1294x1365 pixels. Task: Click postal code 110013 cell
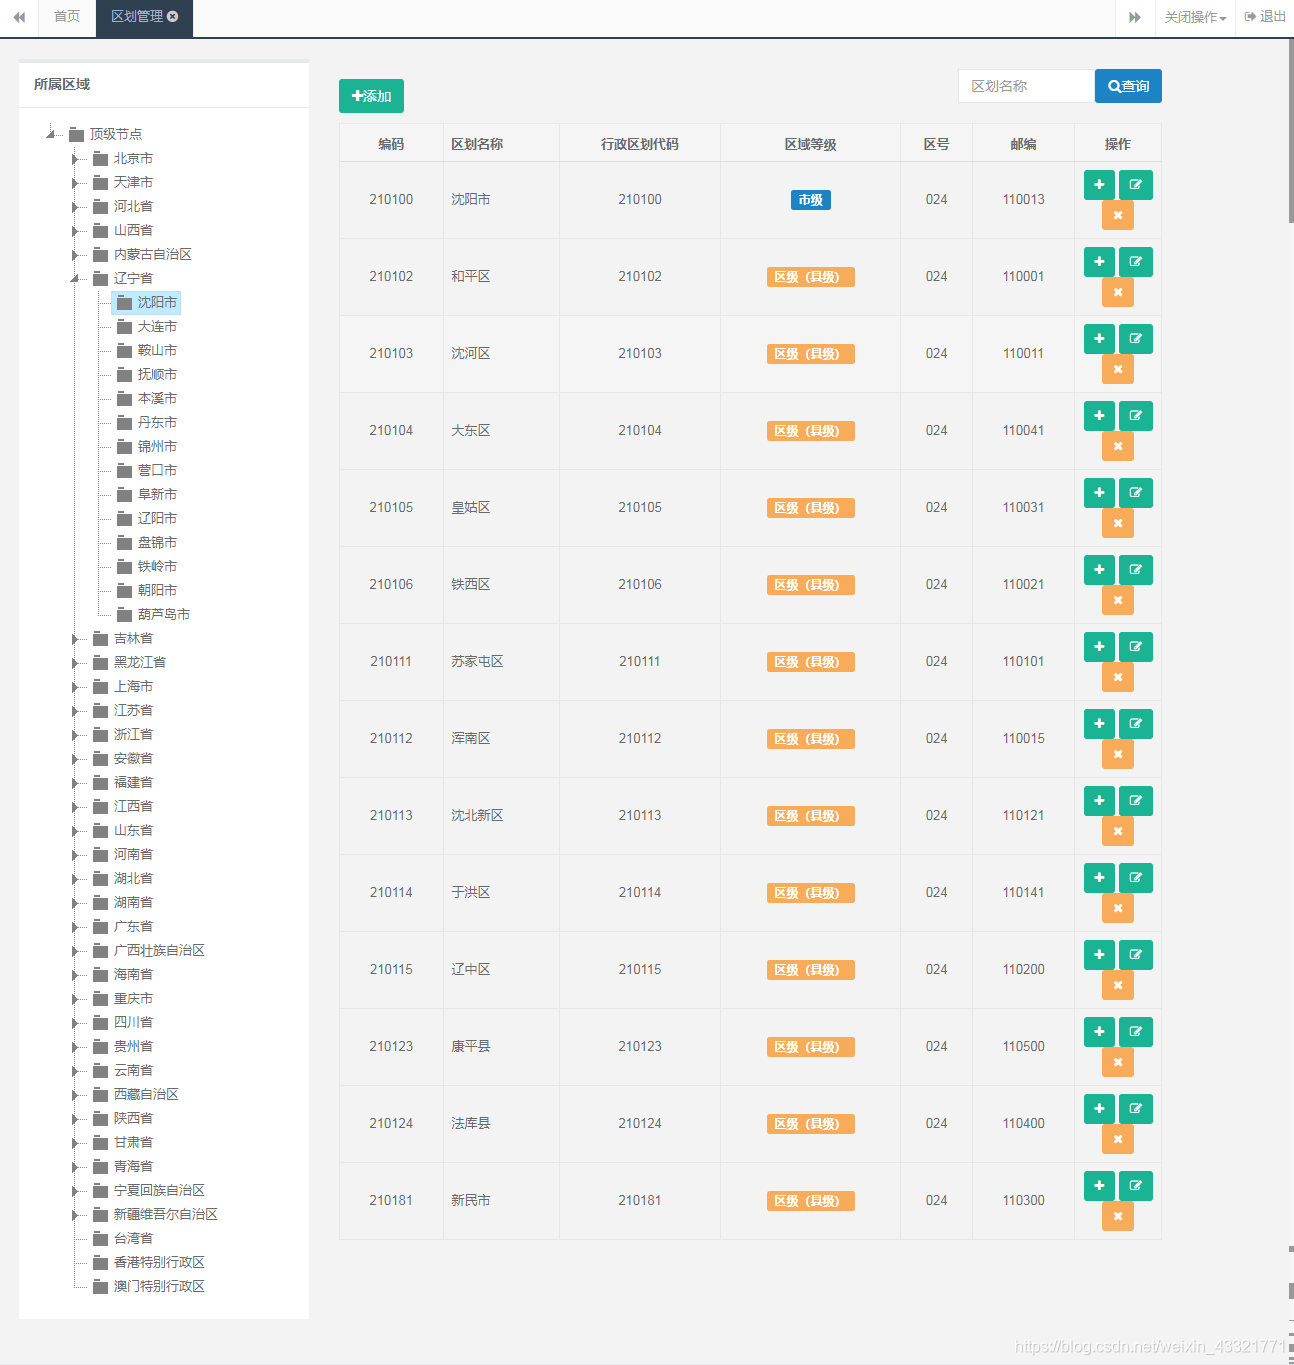click(x=1024, y=200)
